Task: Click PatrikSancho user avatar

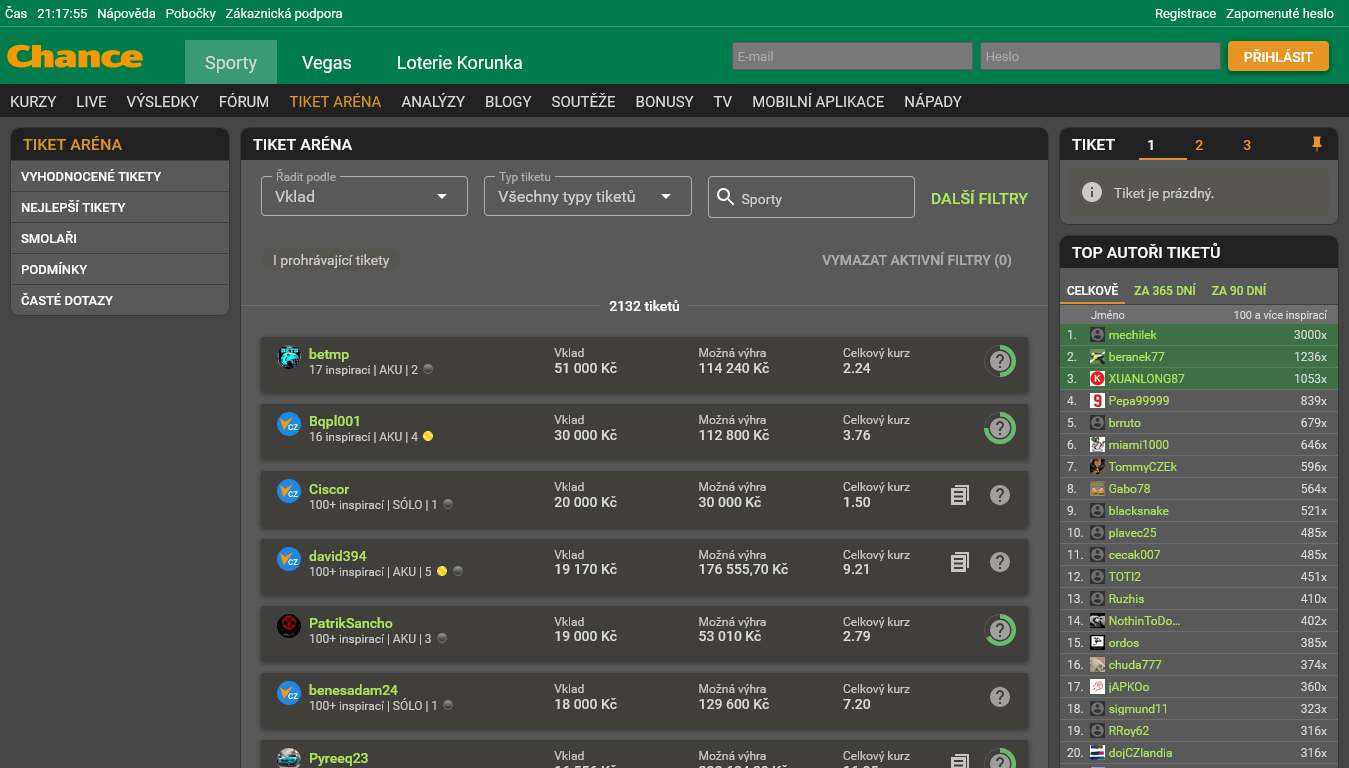Action: point(289,626)
